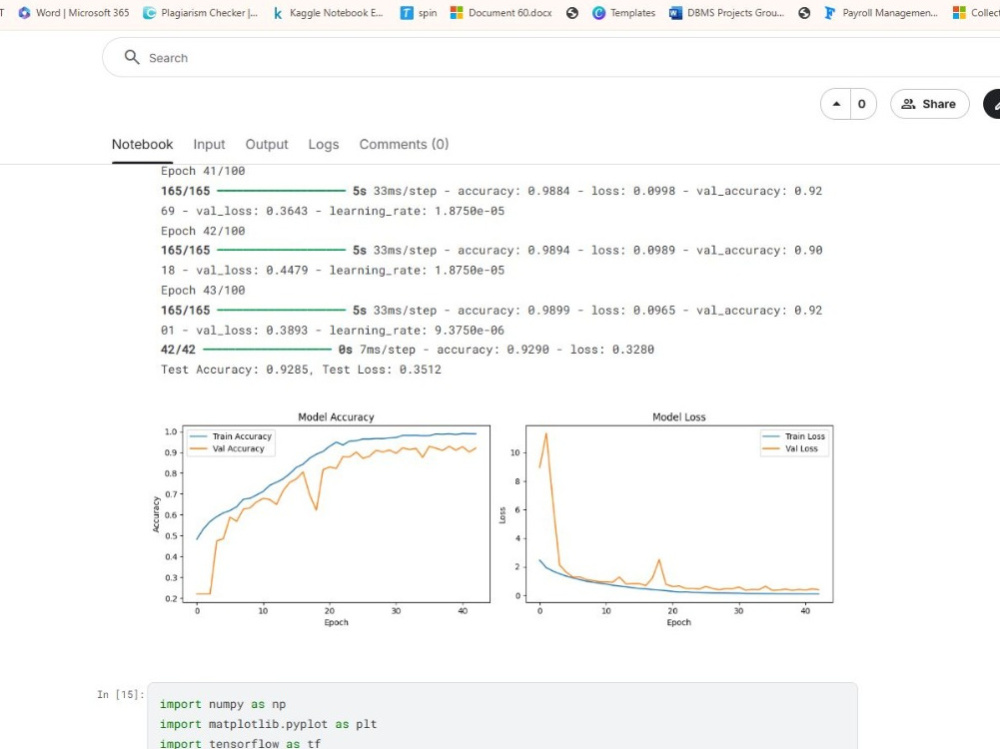Click the Epoch 41 training progress bar
1000x749 pixels.
pos(281,191)
